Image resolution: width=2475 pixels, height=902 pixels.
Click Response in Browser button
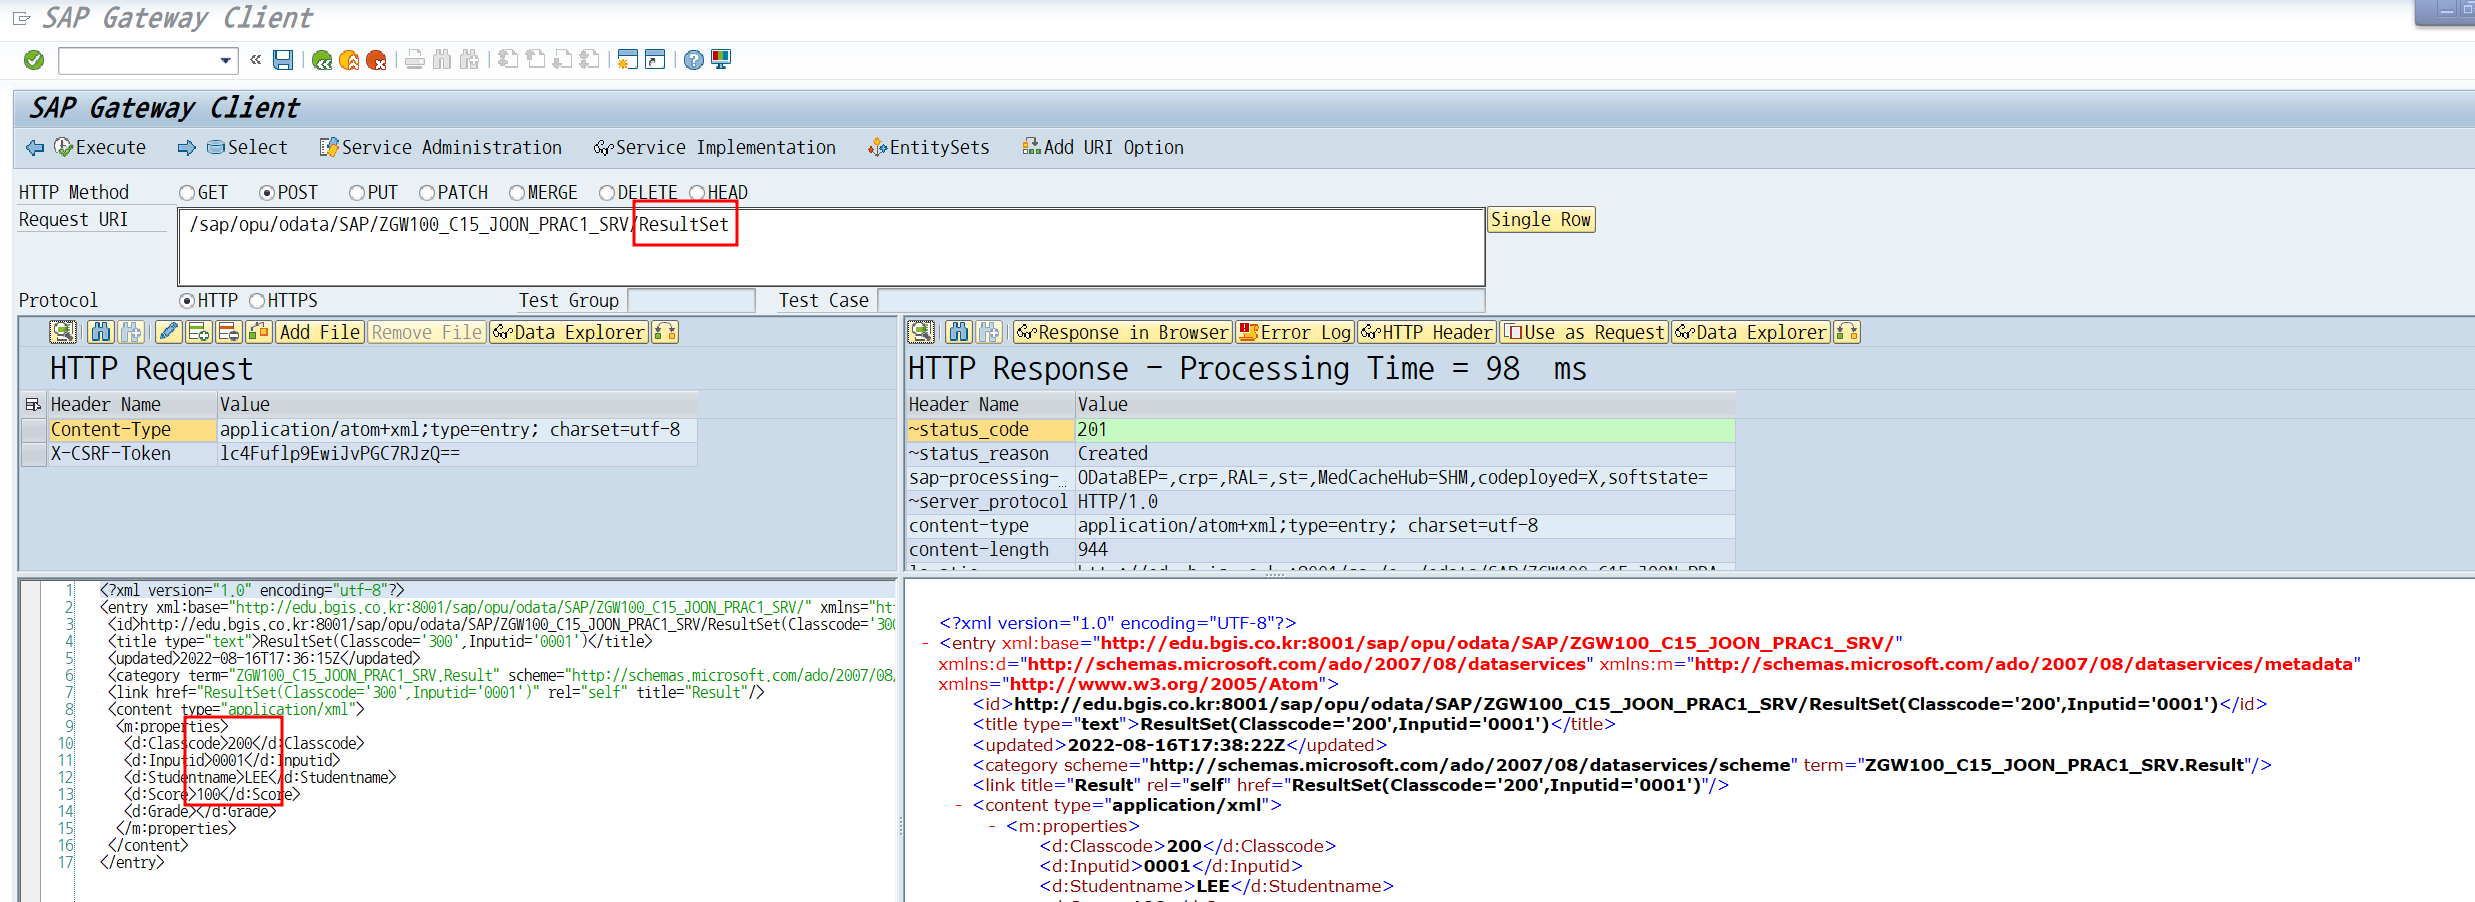[x=1123, y=332]
